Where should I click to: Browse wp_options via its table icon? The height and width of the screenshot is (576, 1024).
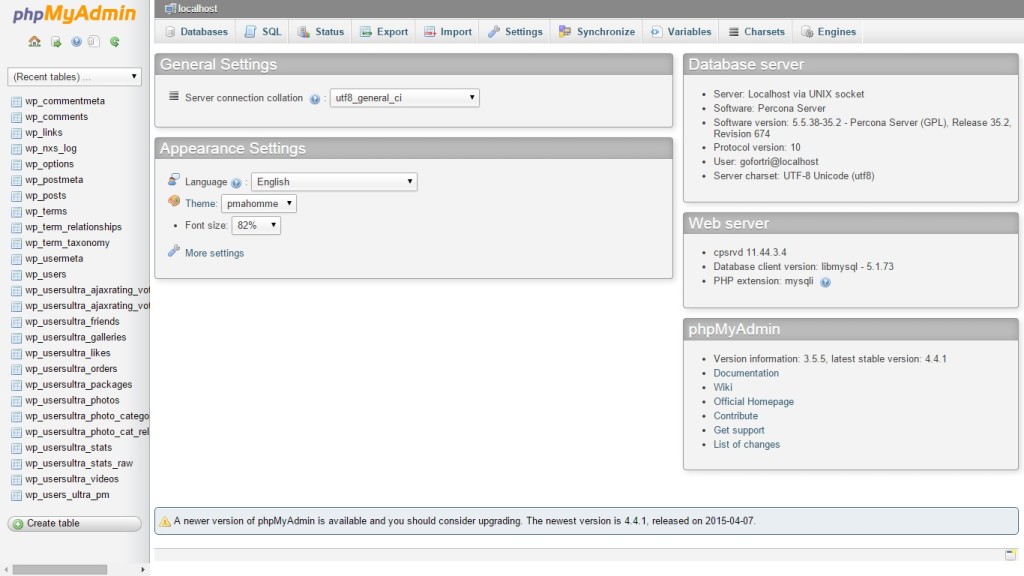coord(16,165)
